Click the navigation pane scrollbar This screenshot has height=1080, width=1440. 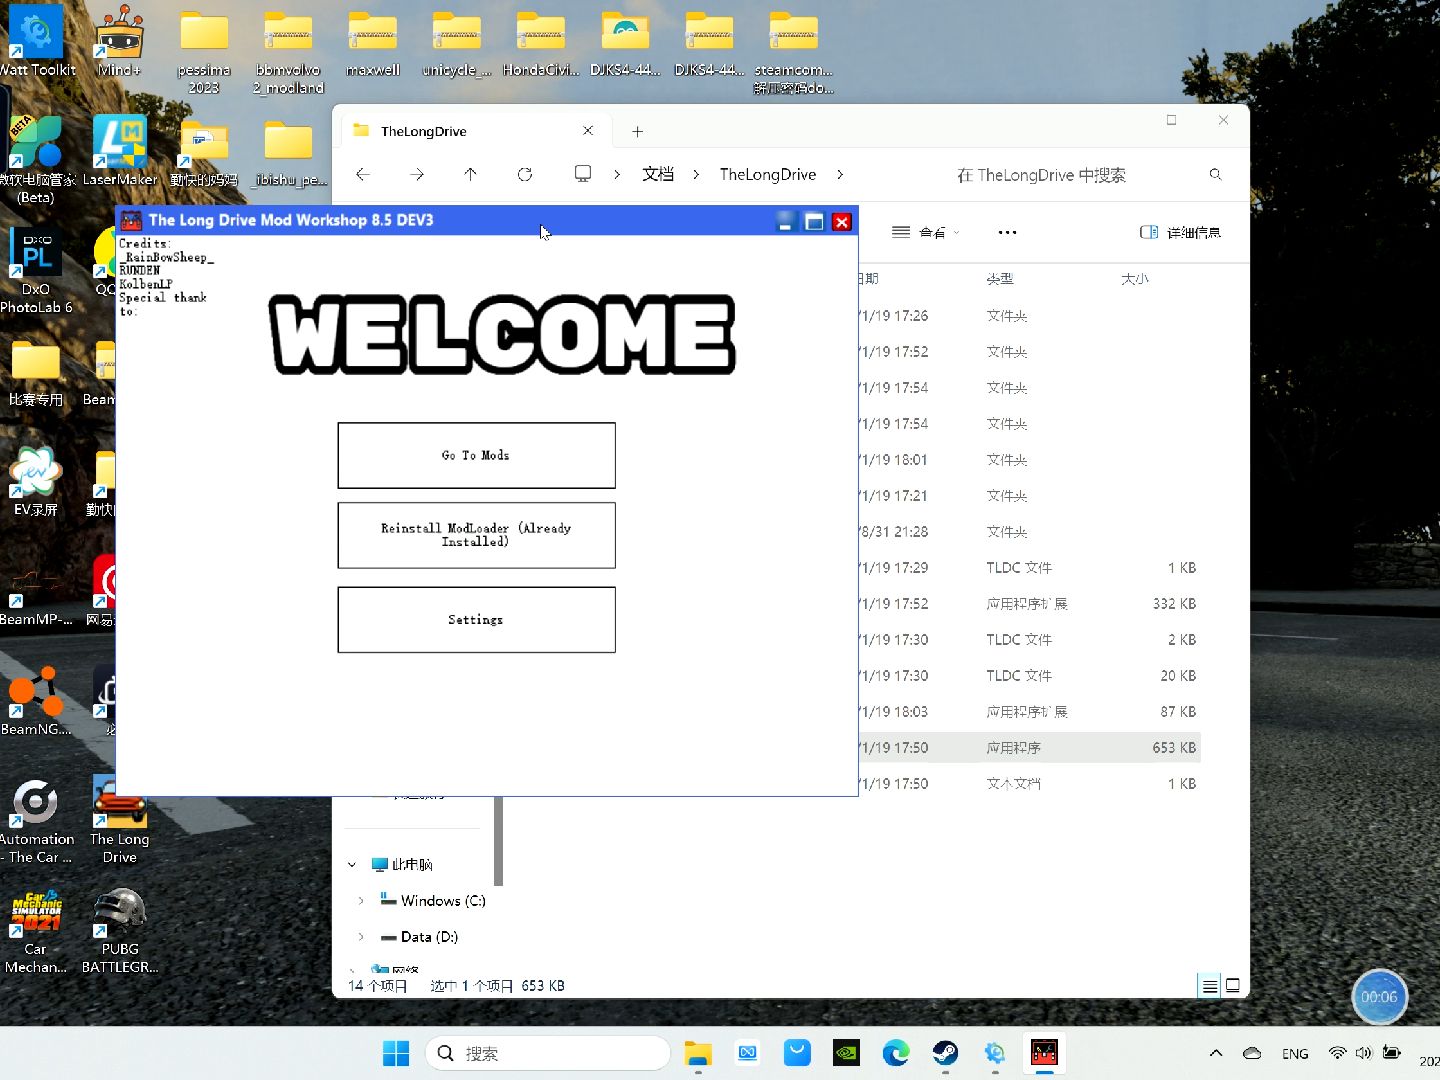pyautogui.click(x=498, y=841)
